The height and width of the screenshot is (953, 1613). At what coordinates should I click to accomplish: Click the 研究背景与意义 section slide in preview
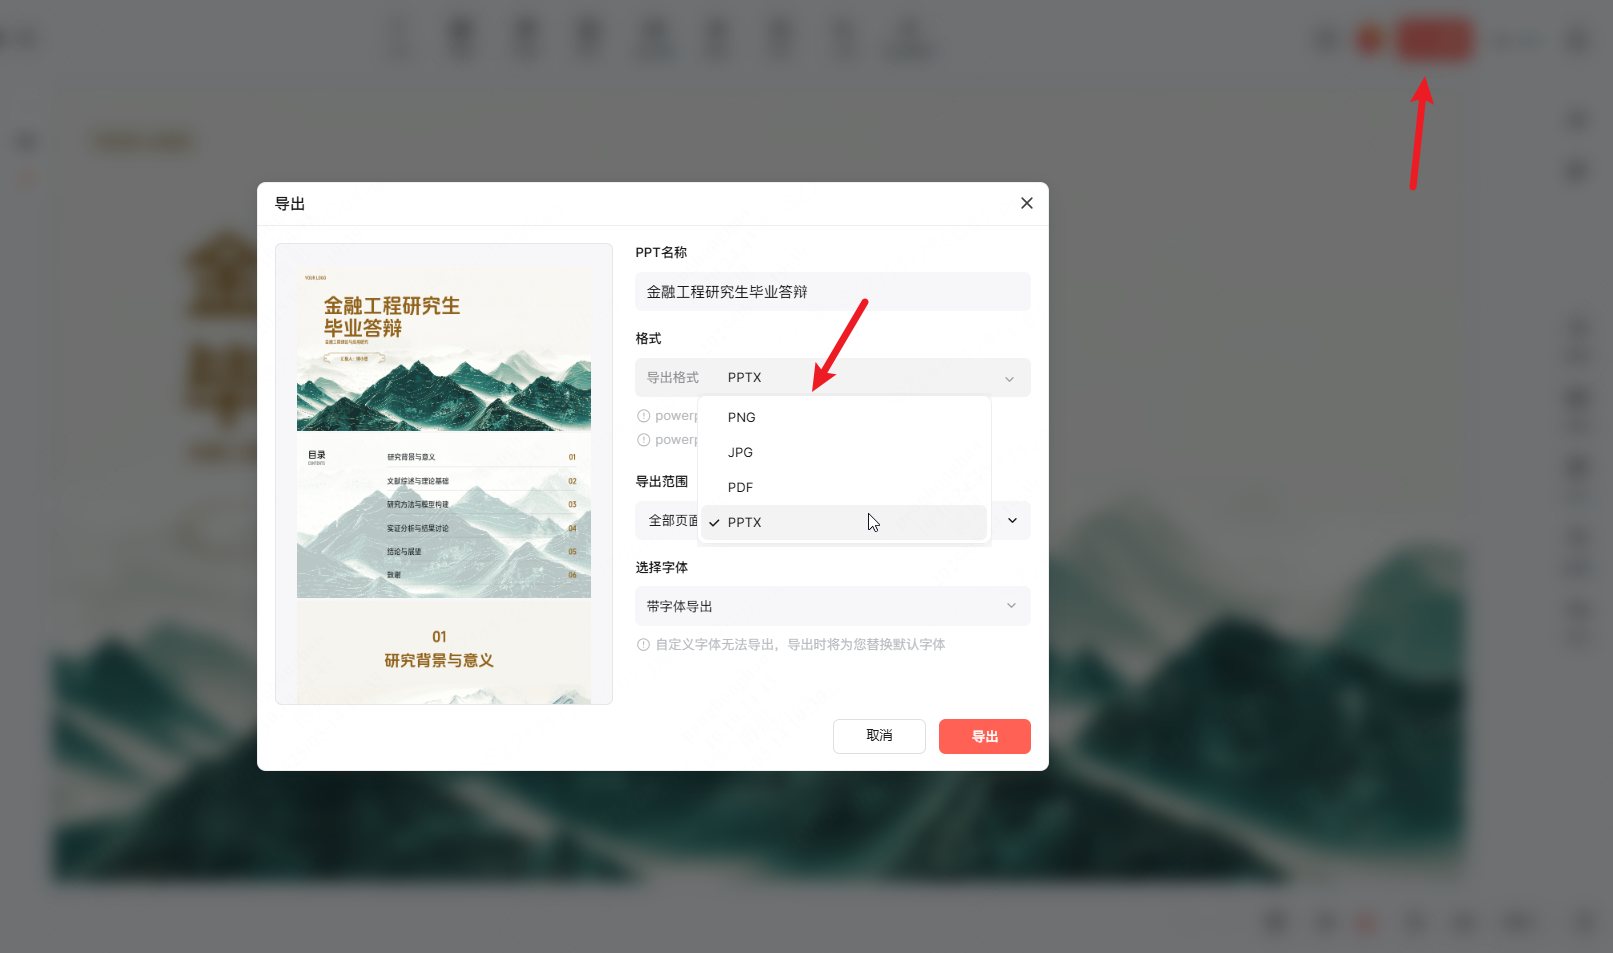443,651
